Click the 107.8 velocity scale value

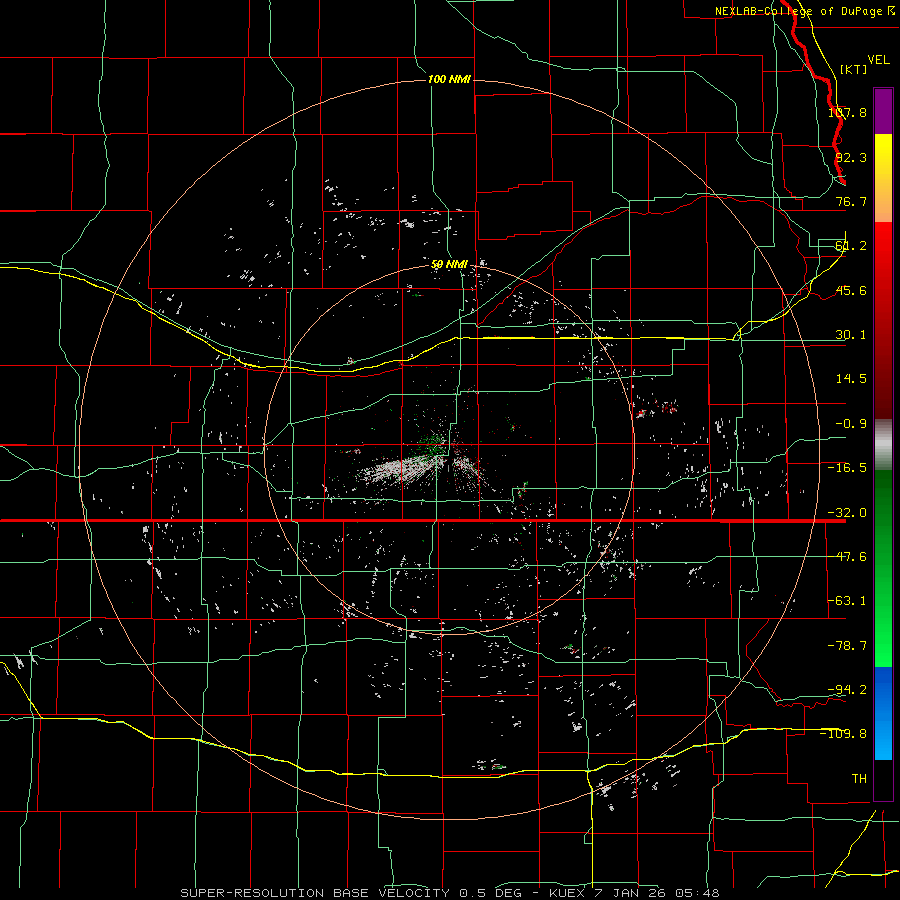pyautogui.click(x=847, y=112)
